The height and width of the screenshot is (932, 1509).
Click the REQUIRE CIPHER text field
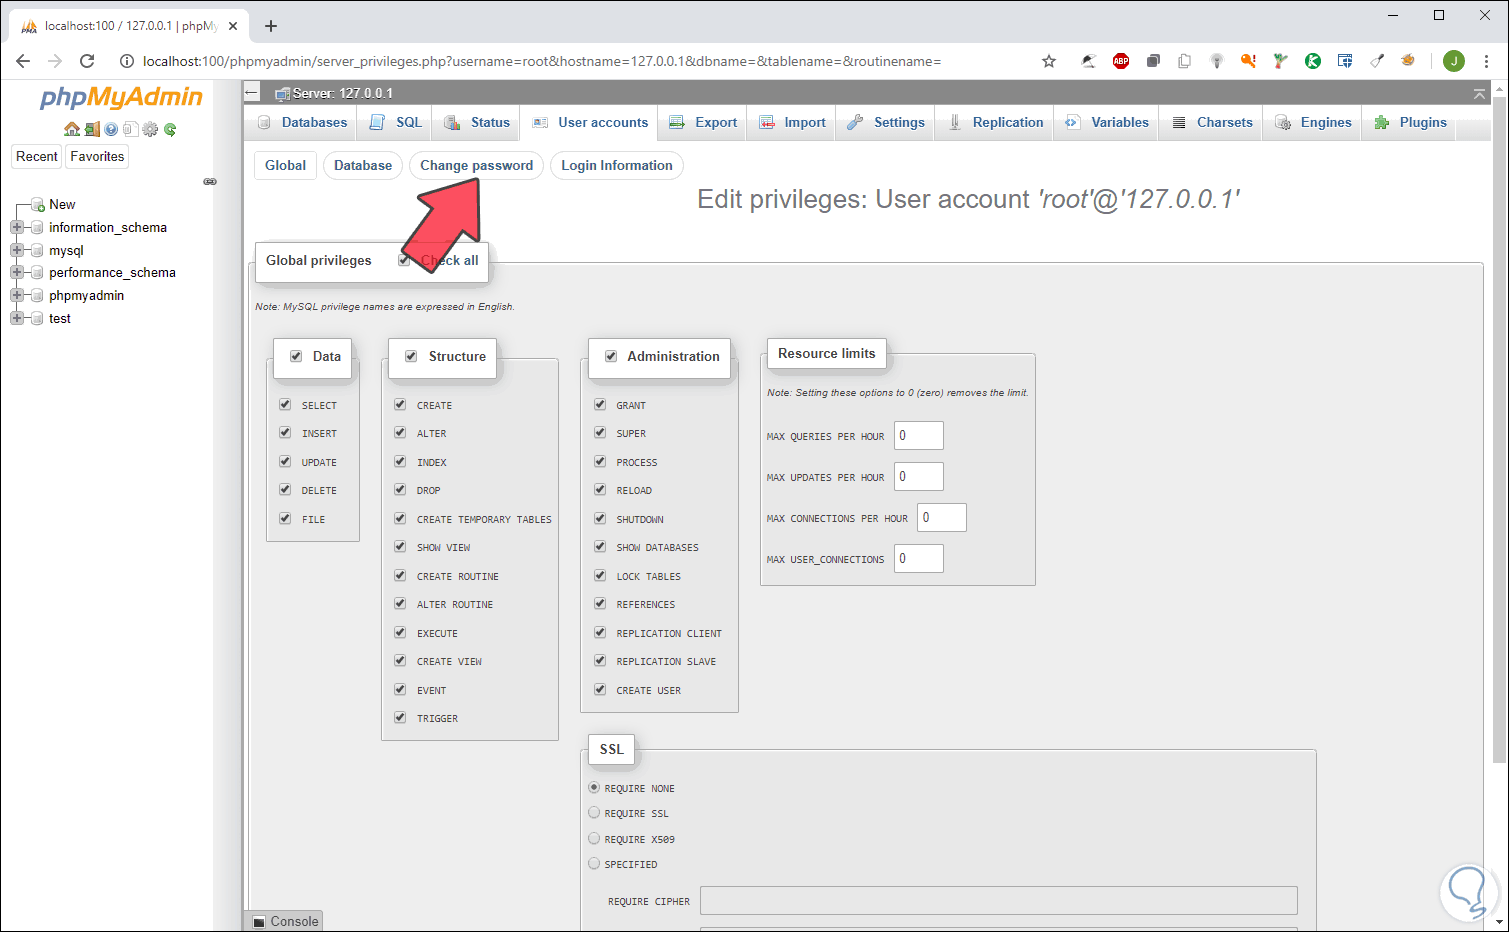click(999, 901)
